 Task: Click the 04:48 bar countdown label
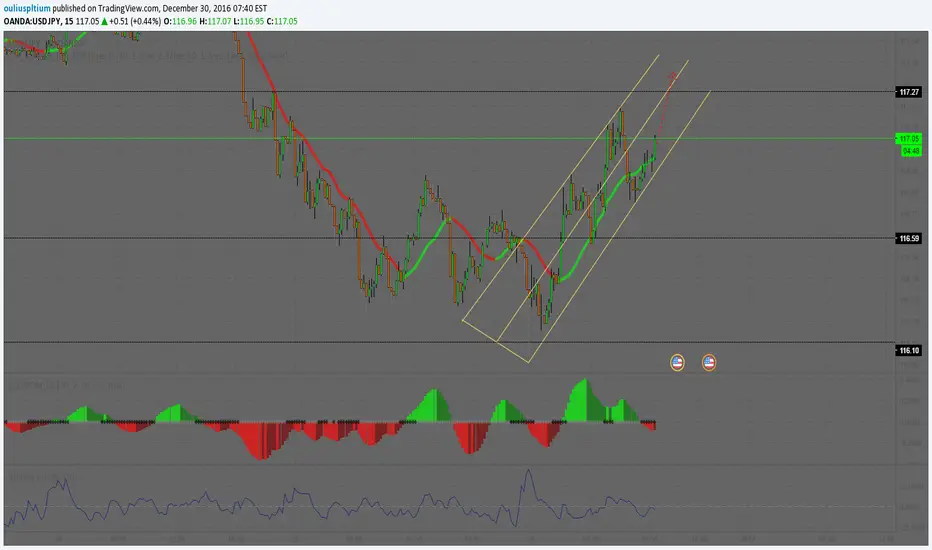911,151
